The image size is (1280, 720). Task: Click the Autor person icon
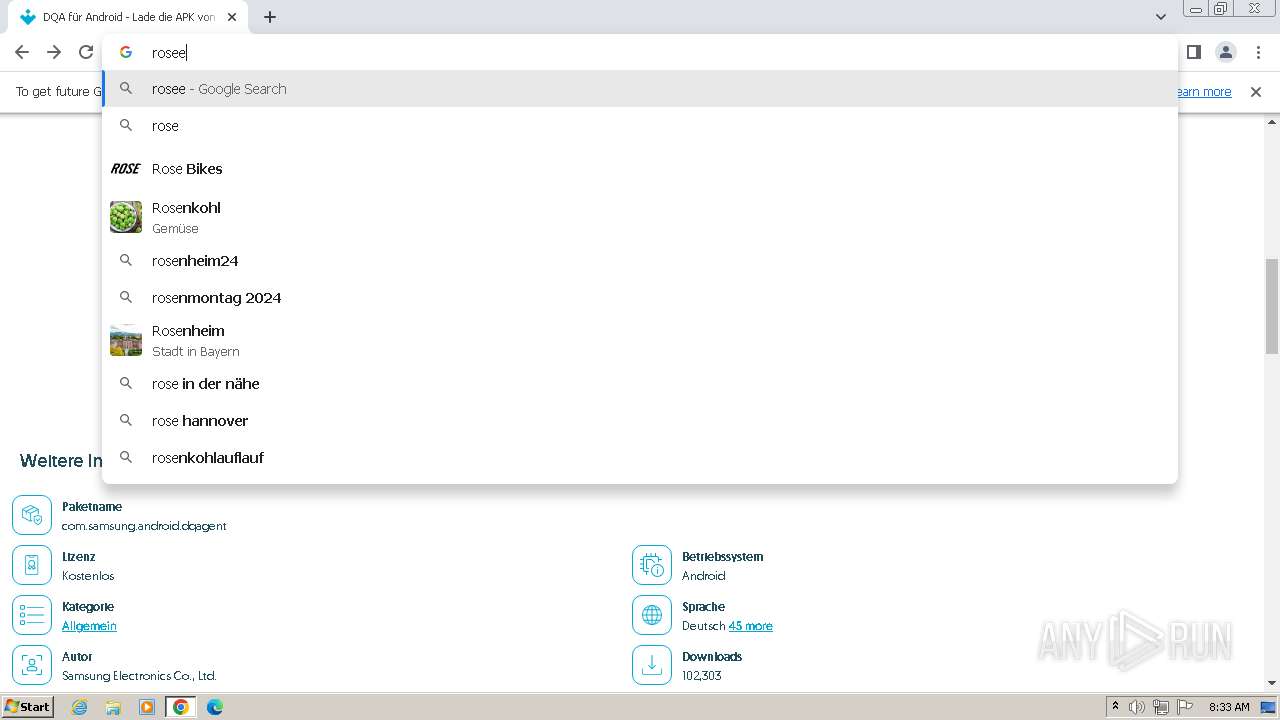[32, 665]
